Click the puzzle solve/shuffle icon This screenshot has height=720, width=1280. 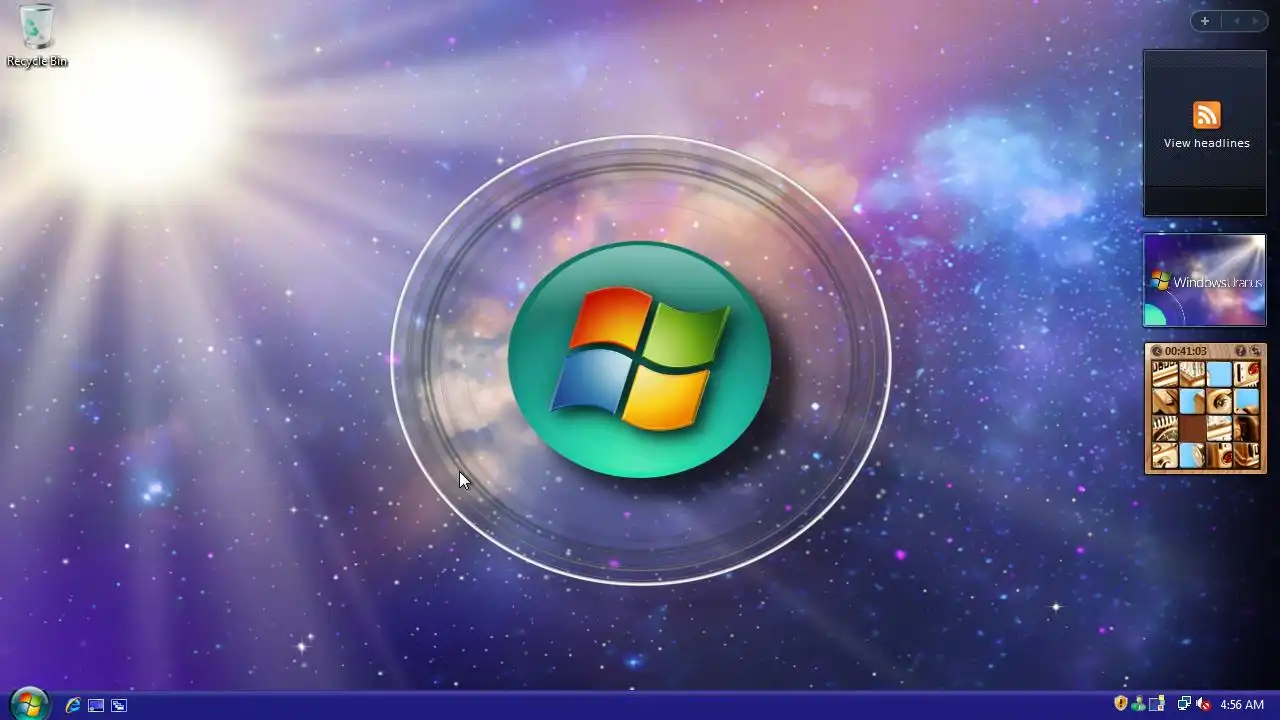click(1256, 351)
